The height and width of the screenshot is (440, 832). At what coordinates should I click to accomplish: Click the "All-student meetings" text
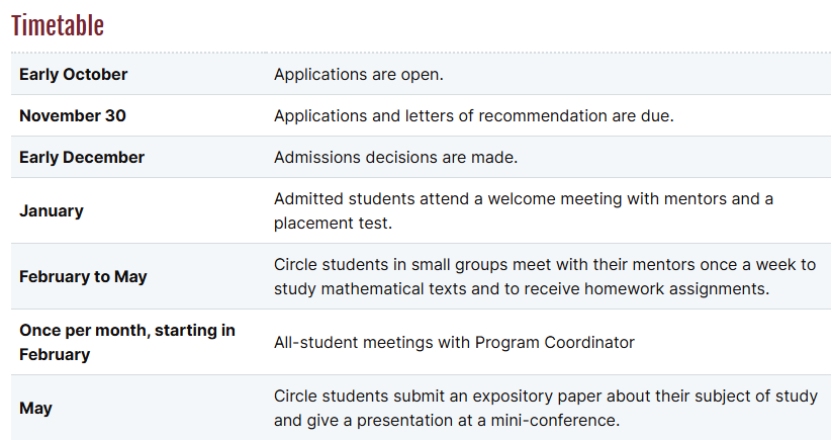pyautogui.click(x=454, y=342)
